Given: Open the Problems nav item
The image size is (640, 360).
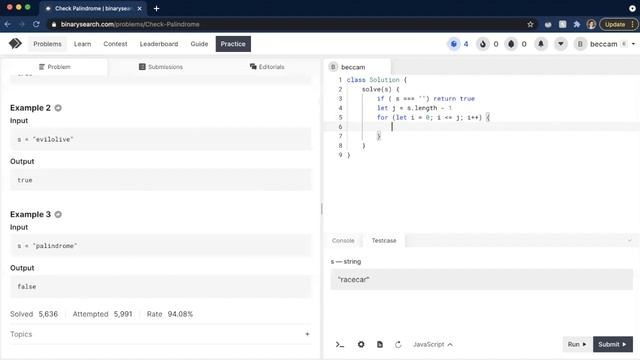Looking at the screenshot, I should 47,44.
